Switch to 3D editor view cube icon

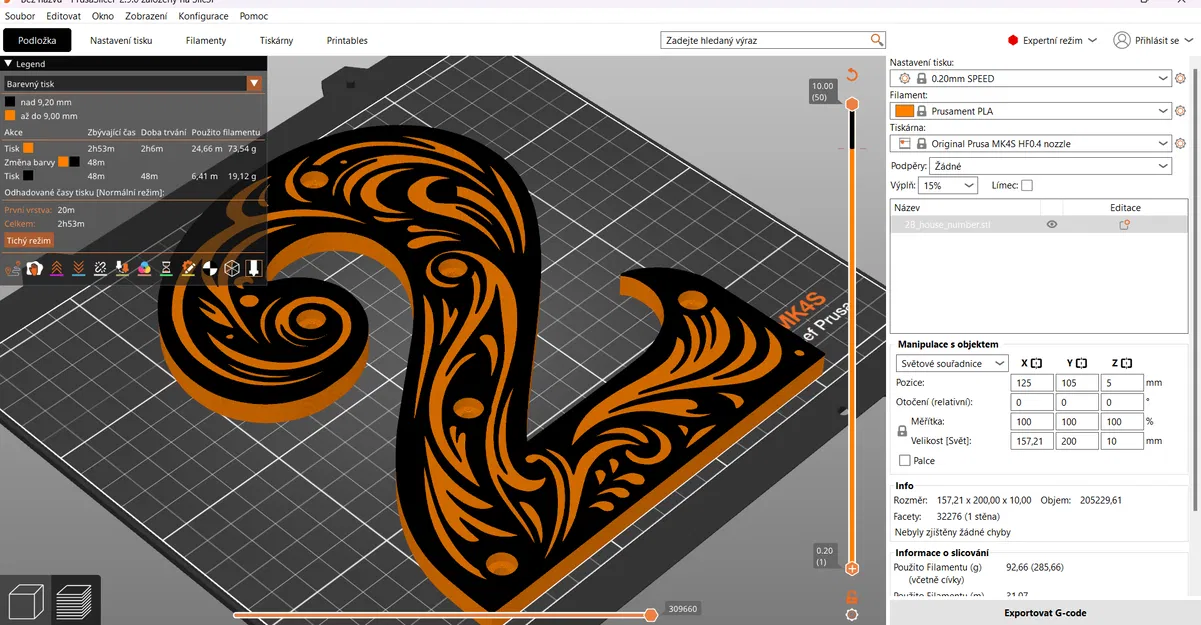click(x=25, y=599)
